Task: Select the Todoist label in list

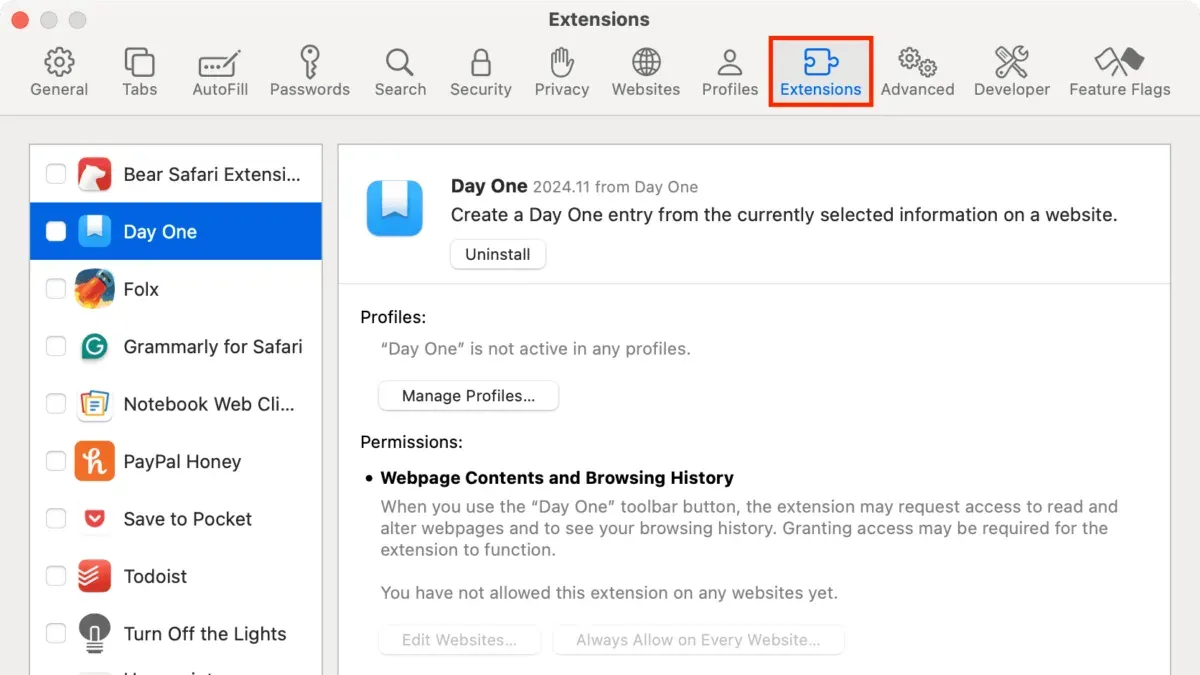Action: [155, 576]
